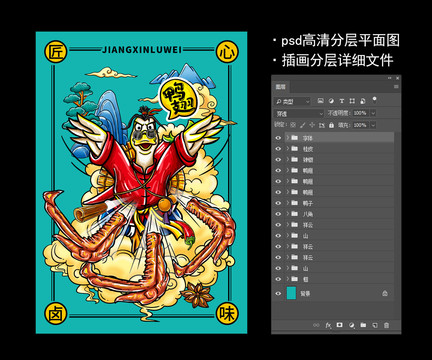Create a new layer
This screenshot has width=432, height=360.
[375, 325]
